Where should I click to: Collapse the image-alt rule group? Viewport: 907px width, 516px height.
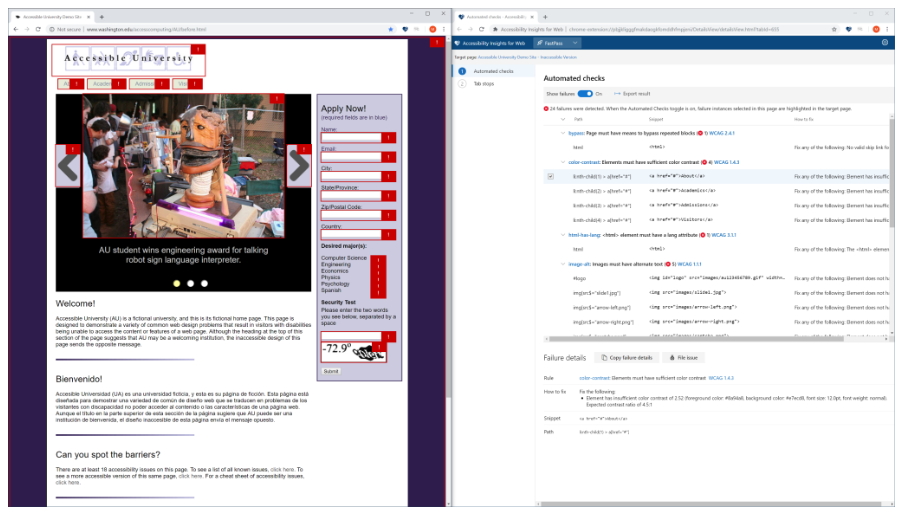click(x=563, y=264)
